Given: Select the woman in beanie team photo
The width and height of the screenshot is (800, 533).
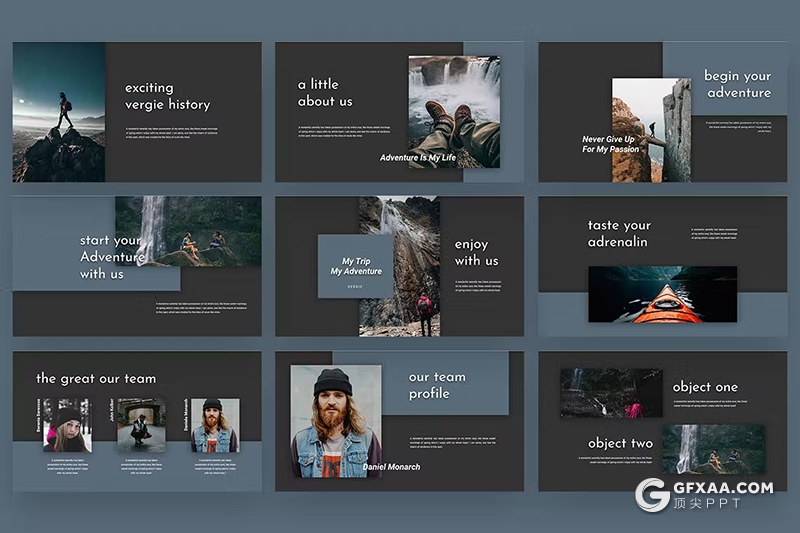Looking at the screenshot, I should click(x=67, y=426).
